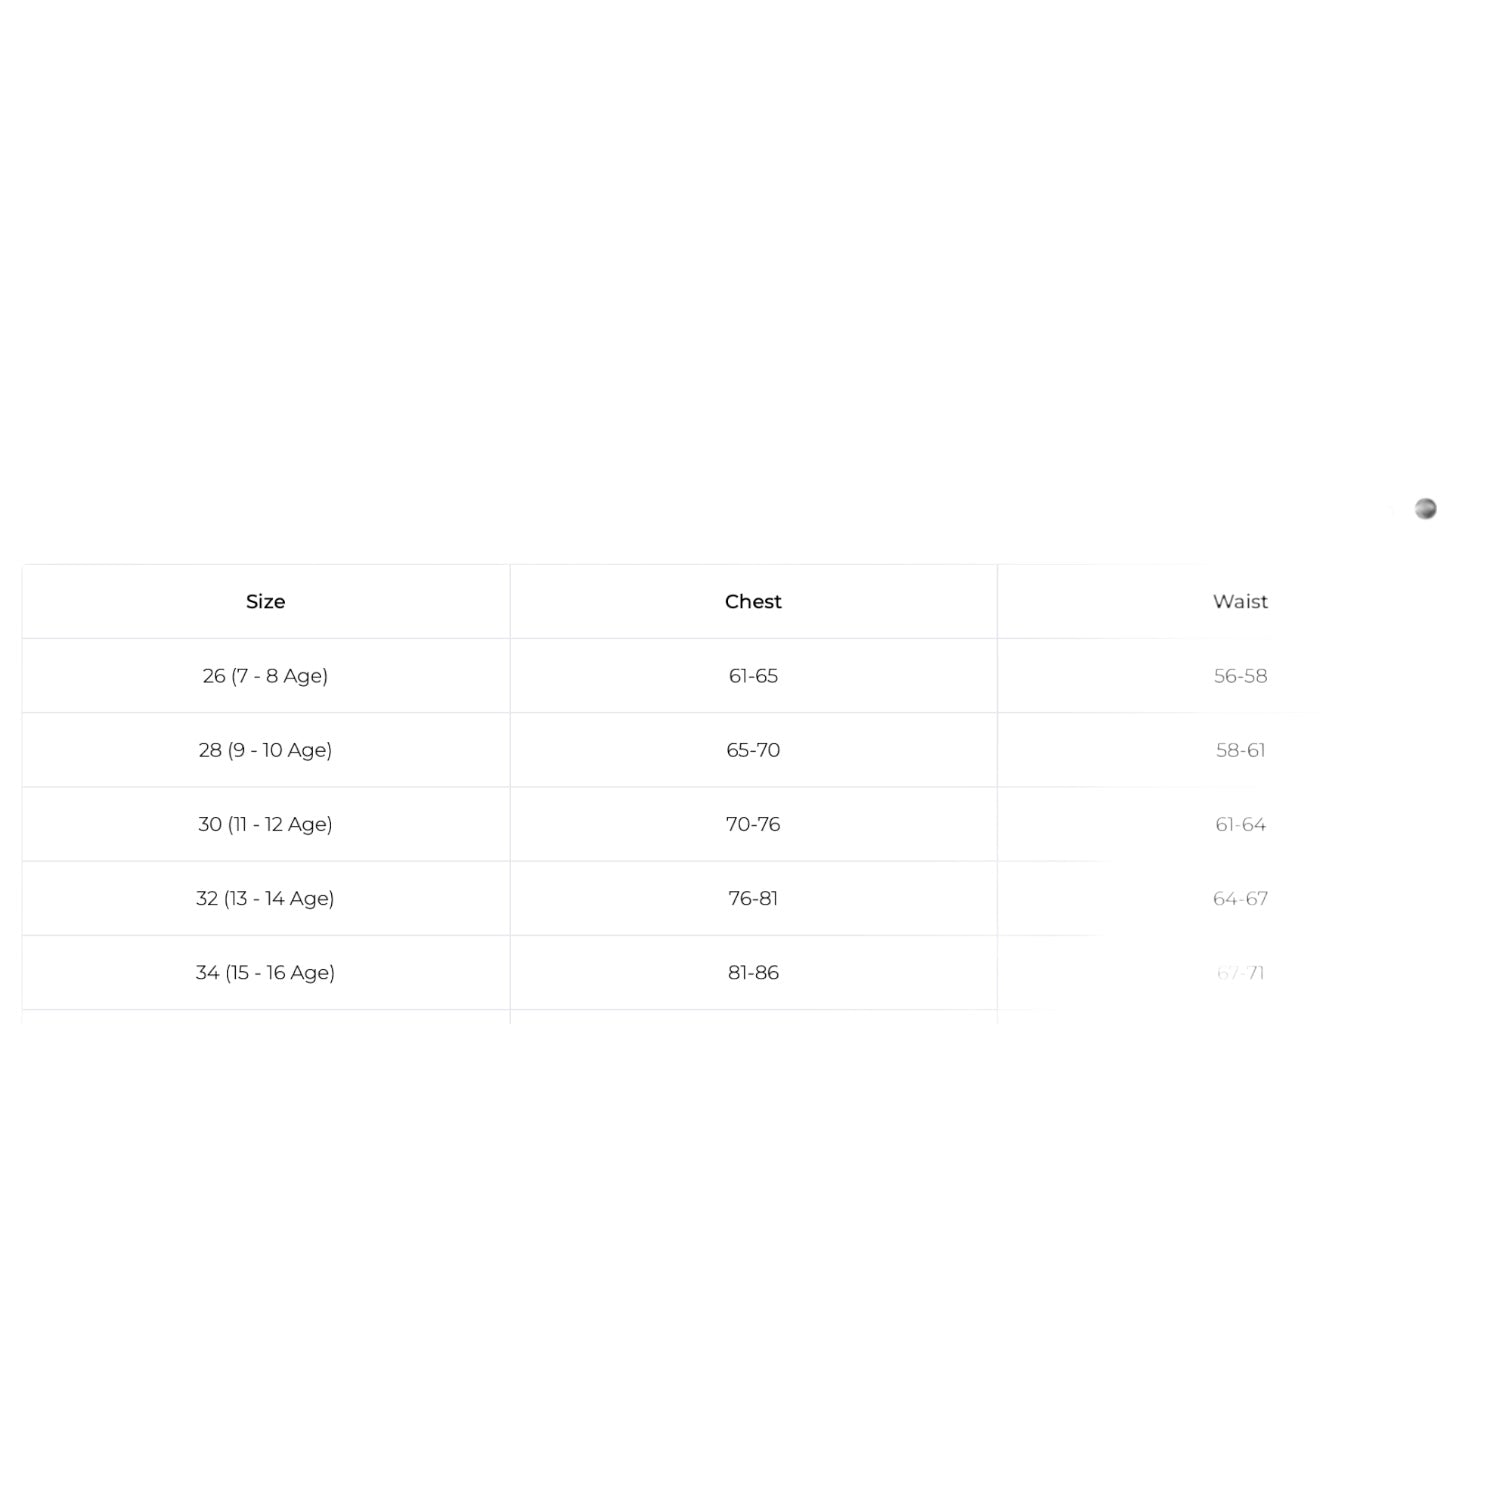Choose size 32 (13 - 14 Age)
The height and width of the screenshot is (1512, 1512).
pyautogui.click(x=265, y=898)
